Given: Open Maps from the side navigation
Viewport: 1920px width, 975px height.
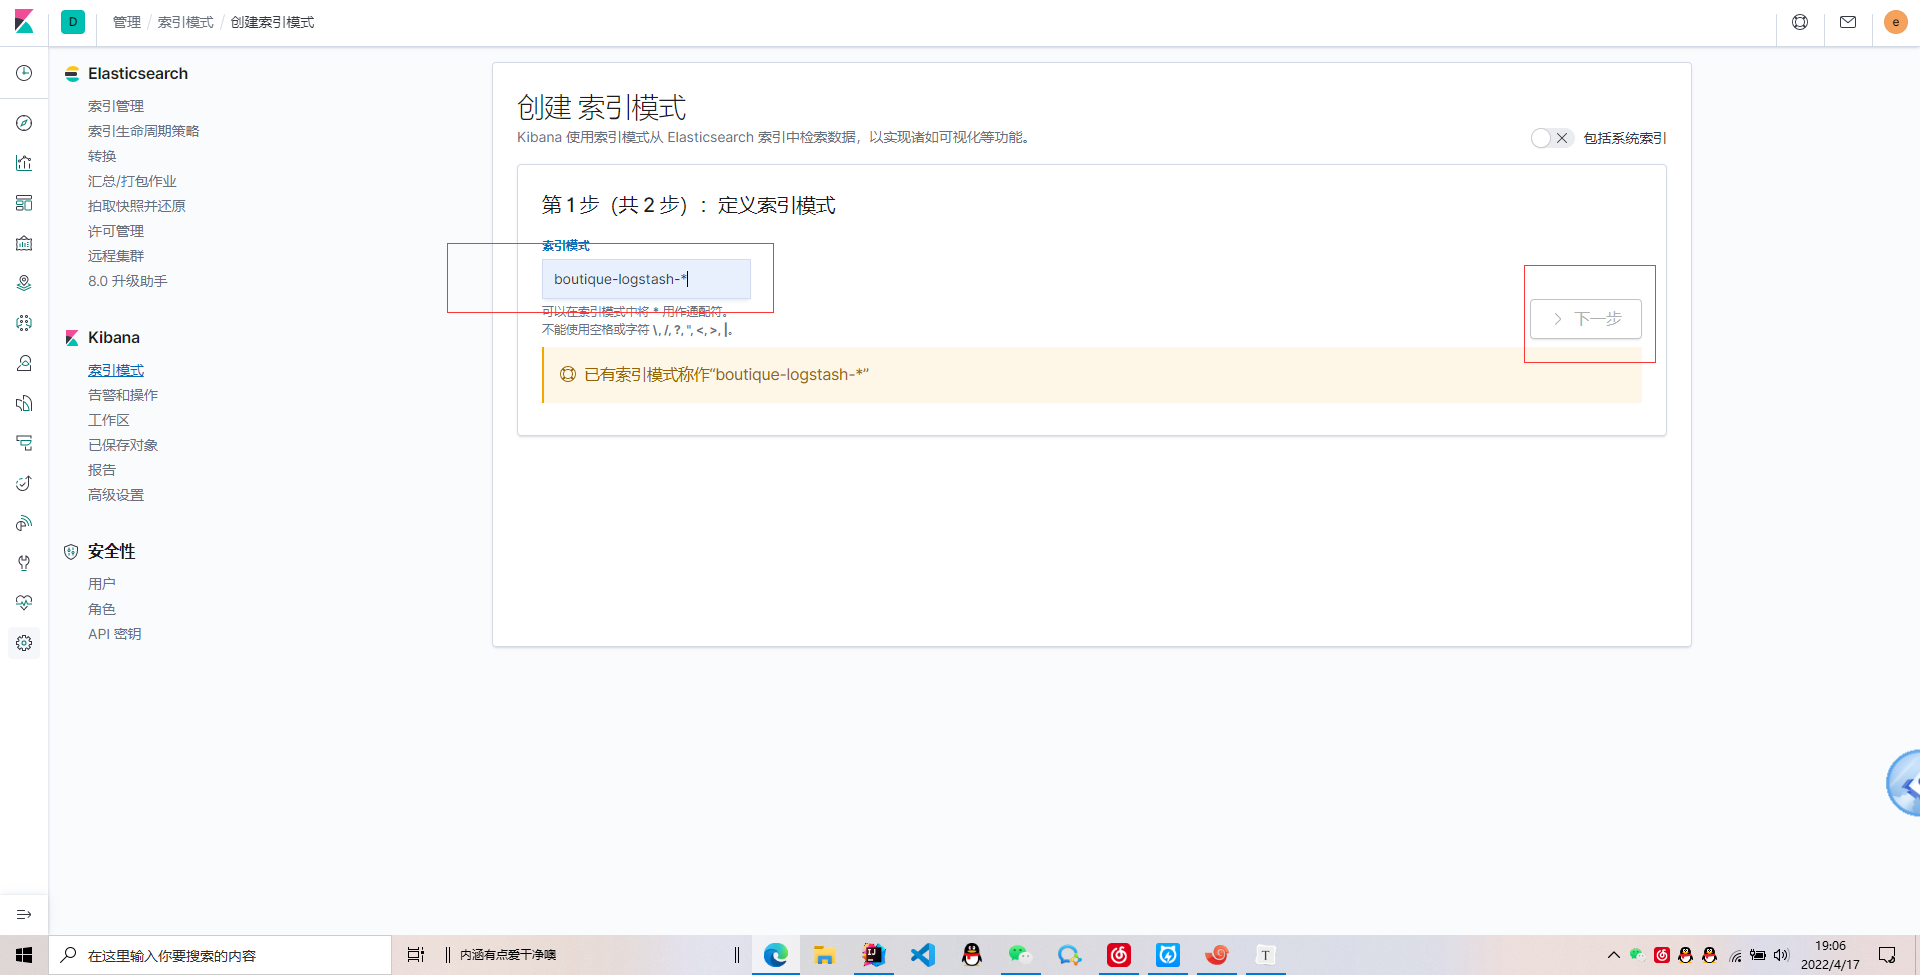Looking at the screenshot, I should [x=24, y=283].
